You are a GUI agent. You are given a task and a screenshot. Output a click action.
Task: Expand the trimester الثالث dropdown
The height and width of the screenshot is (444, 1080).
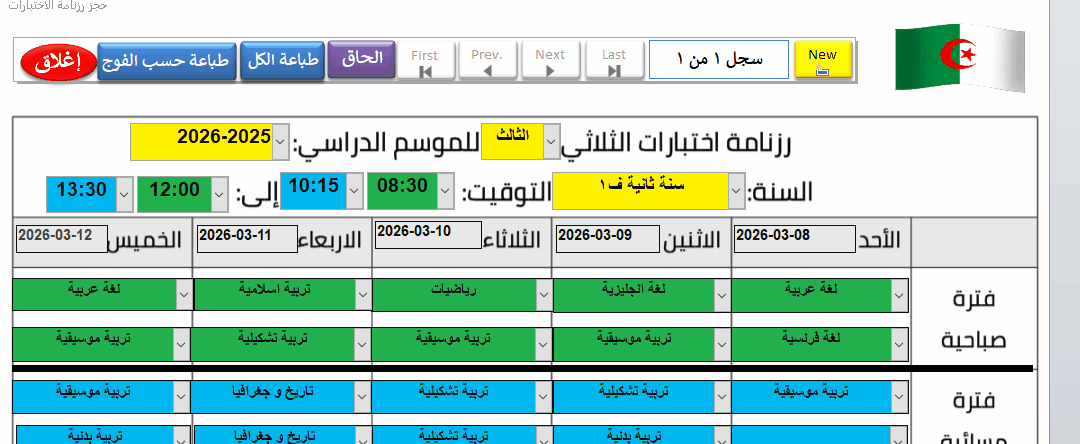click(551, 142)
